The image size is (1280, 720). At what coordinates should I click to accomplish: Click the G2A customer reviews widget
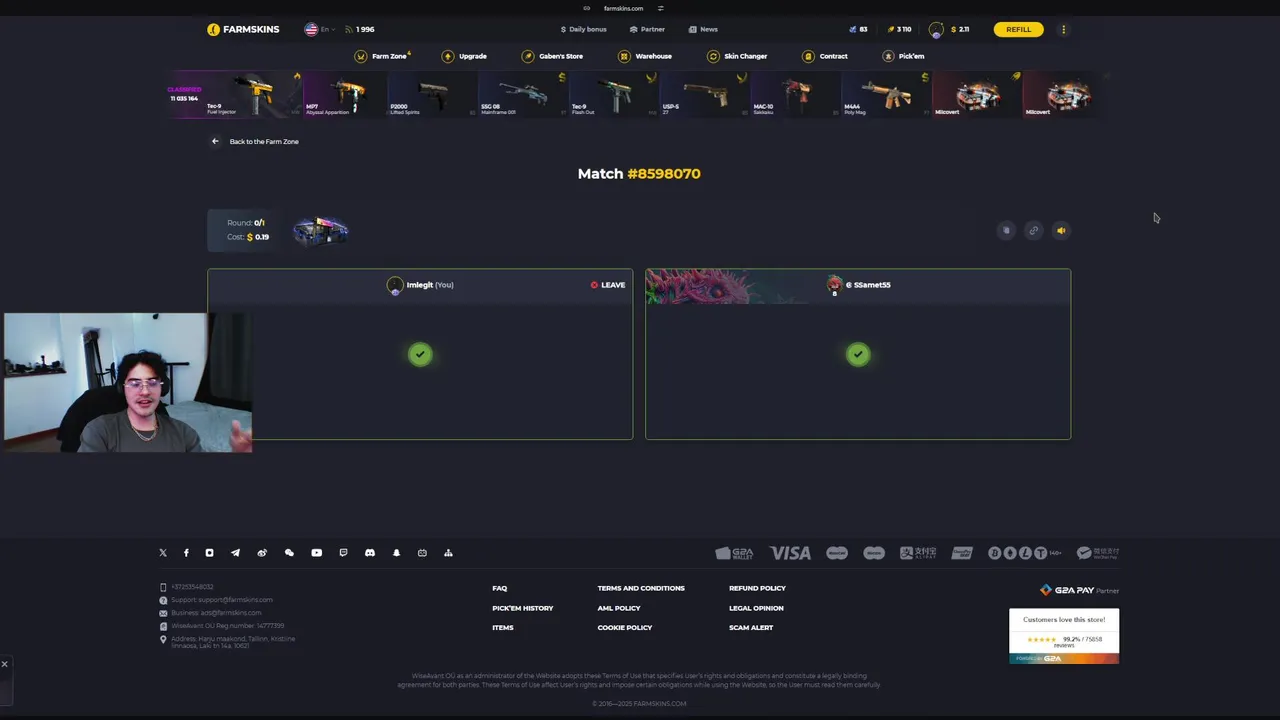point(1064,636)
